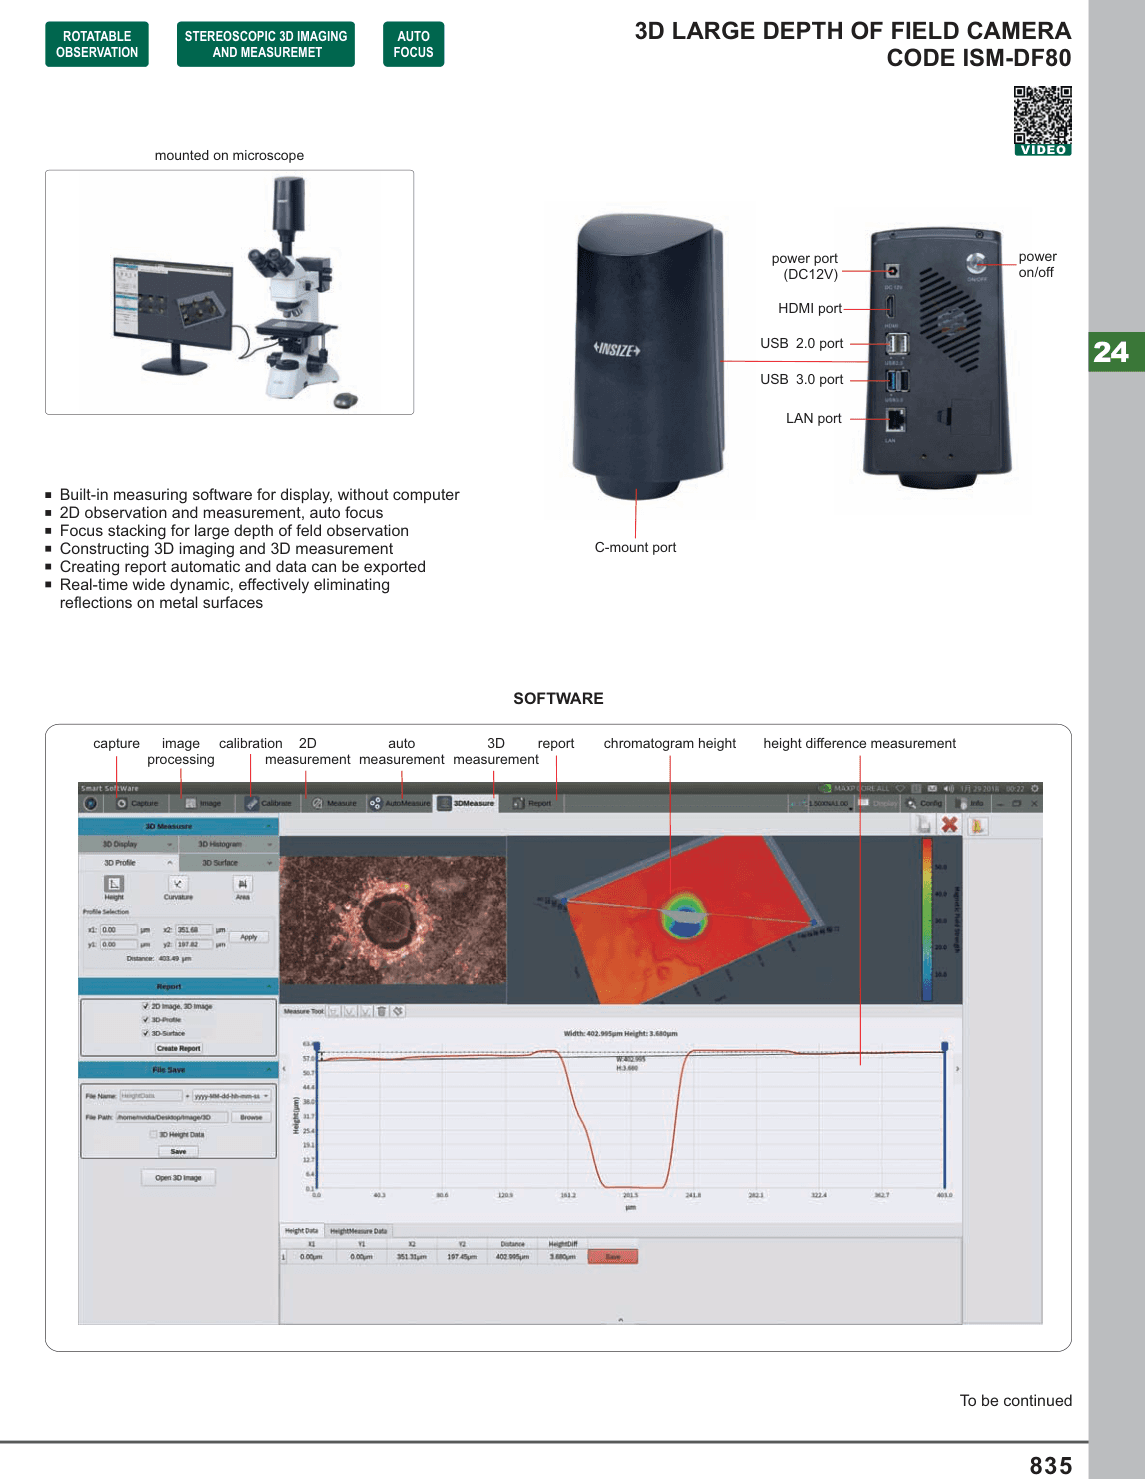Click the Height profile tool icon
The width and height of the screenshot is (1145, 1479).
114,884
